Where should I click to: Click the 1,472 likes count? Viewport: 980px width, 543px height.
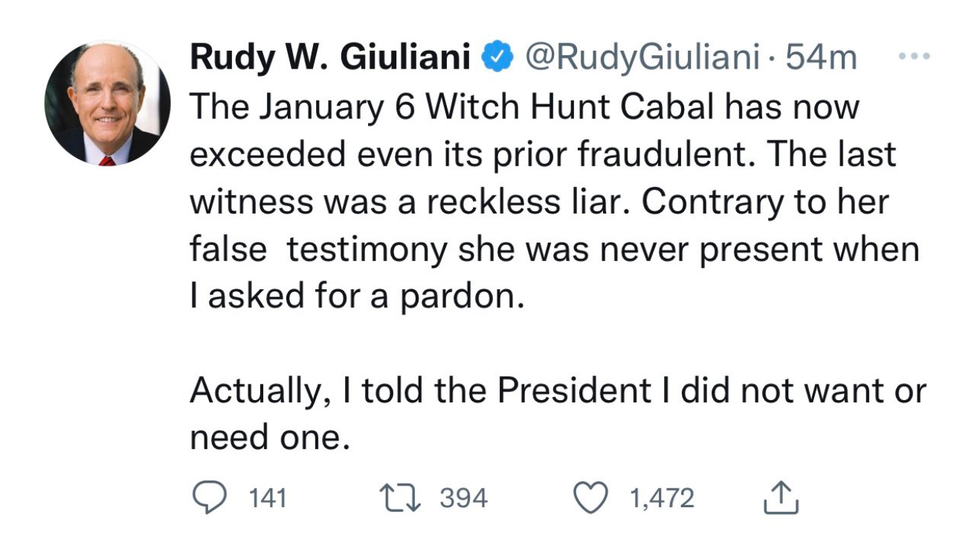coord(661,498)
